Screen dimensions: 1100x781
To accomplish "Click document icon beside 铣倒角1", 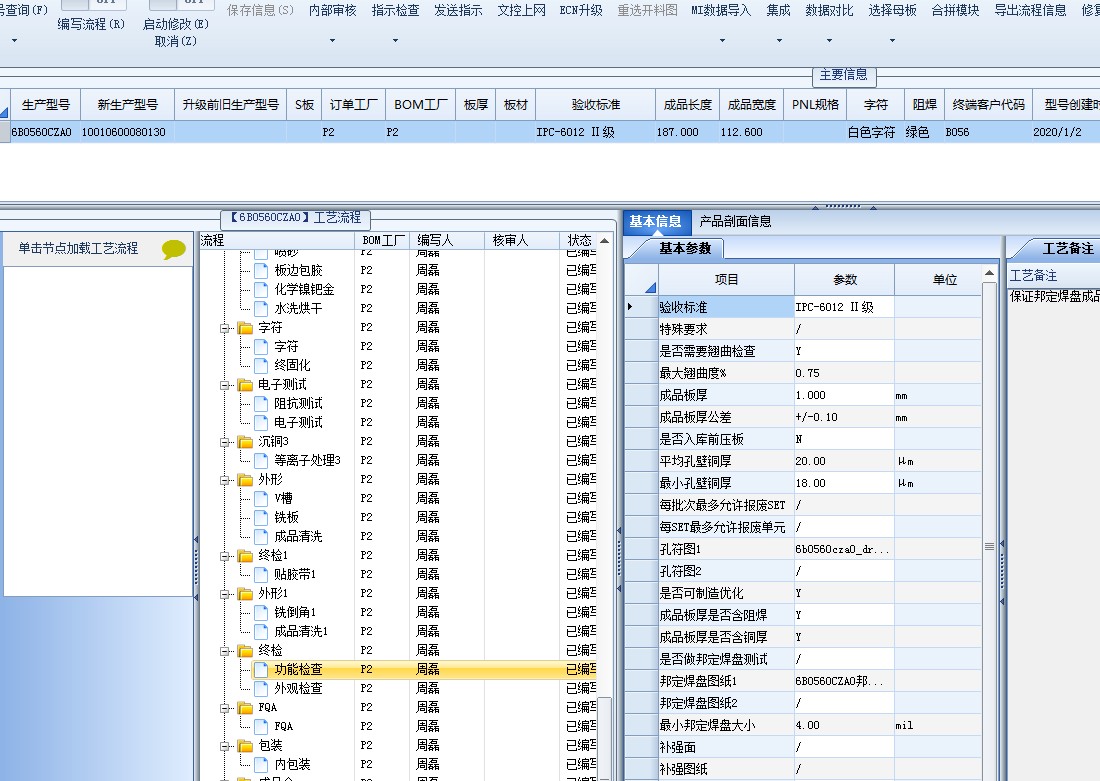I will [261, 612].
